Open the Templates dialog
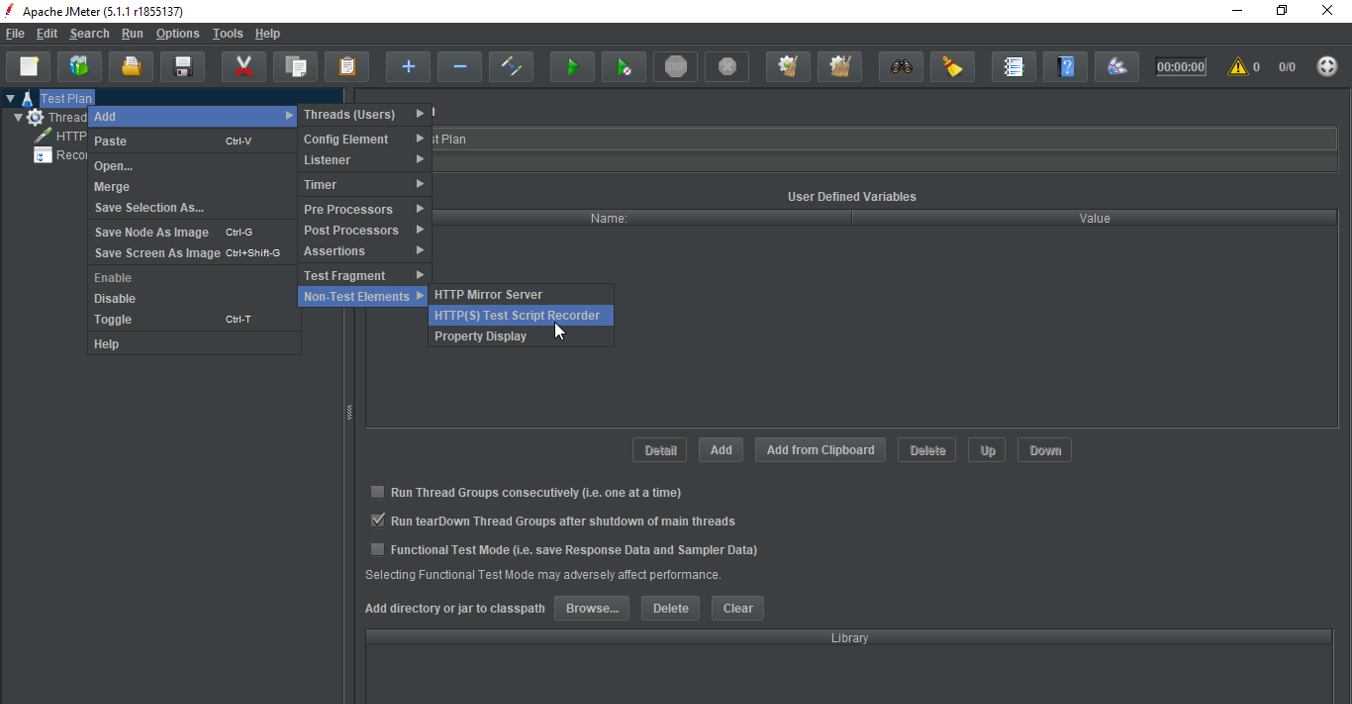Viewport: 1352px width, 704px height. point(79,66)
